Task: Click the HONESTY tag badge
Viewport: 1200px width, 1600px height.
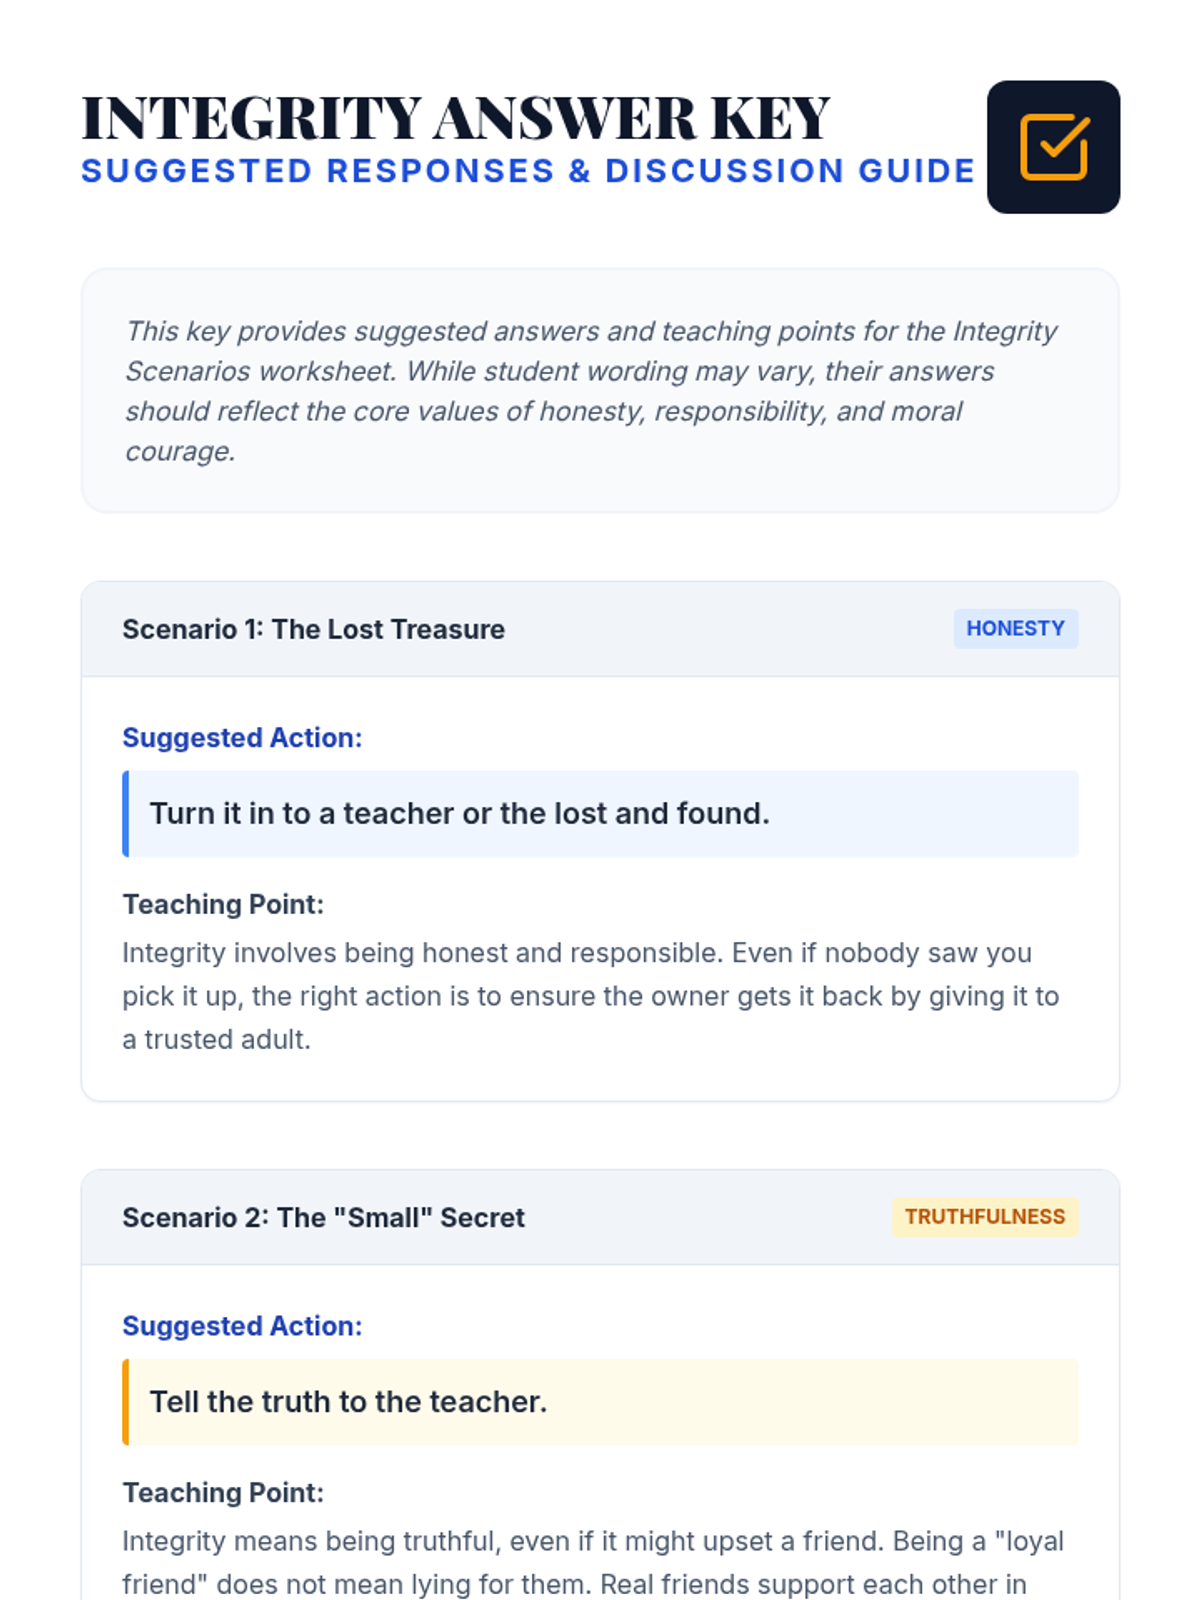Action: pos(1015,629)
